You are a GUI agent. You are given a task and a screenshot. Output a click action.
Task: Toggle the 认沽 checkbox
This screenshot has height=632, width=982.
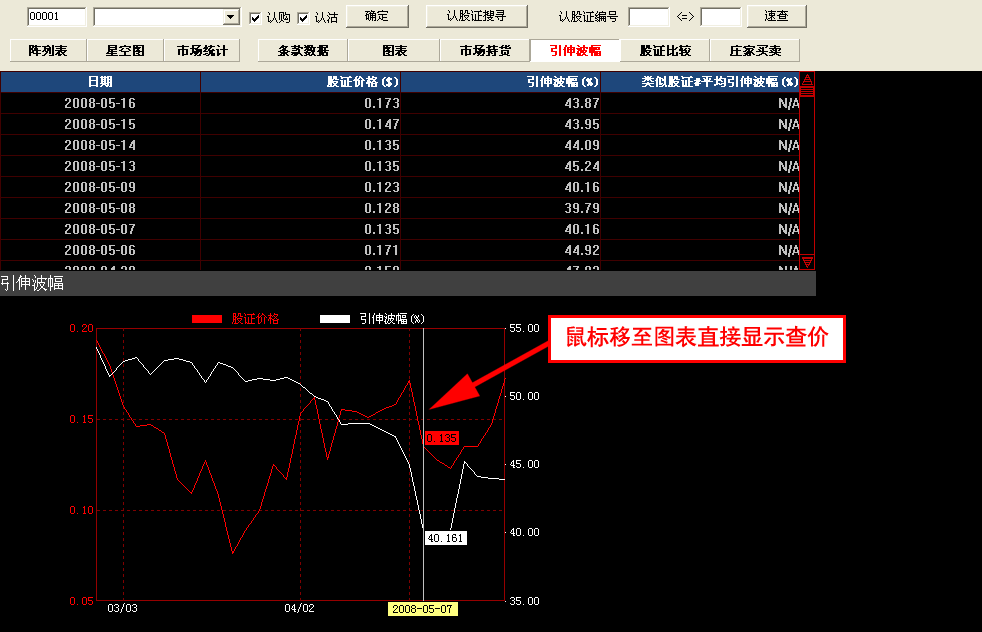coord(303,18)
